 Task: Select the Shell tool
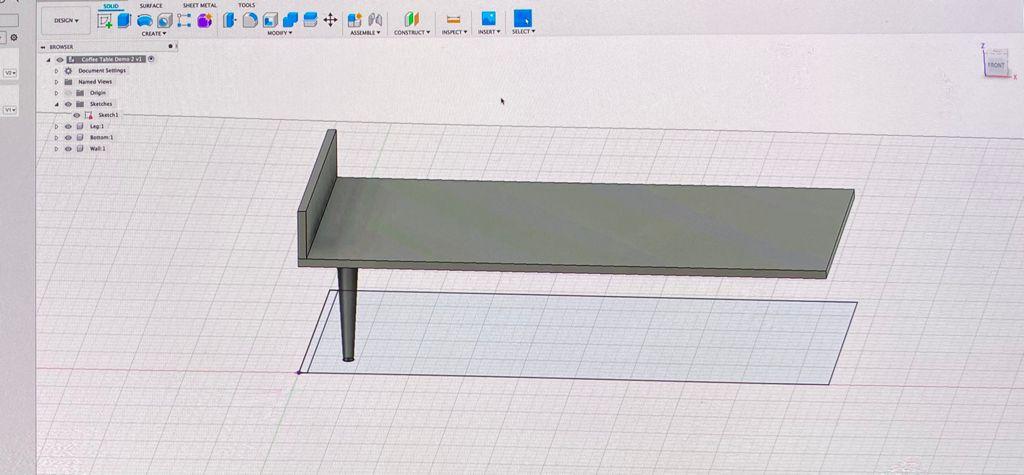[x=270, y=20]
